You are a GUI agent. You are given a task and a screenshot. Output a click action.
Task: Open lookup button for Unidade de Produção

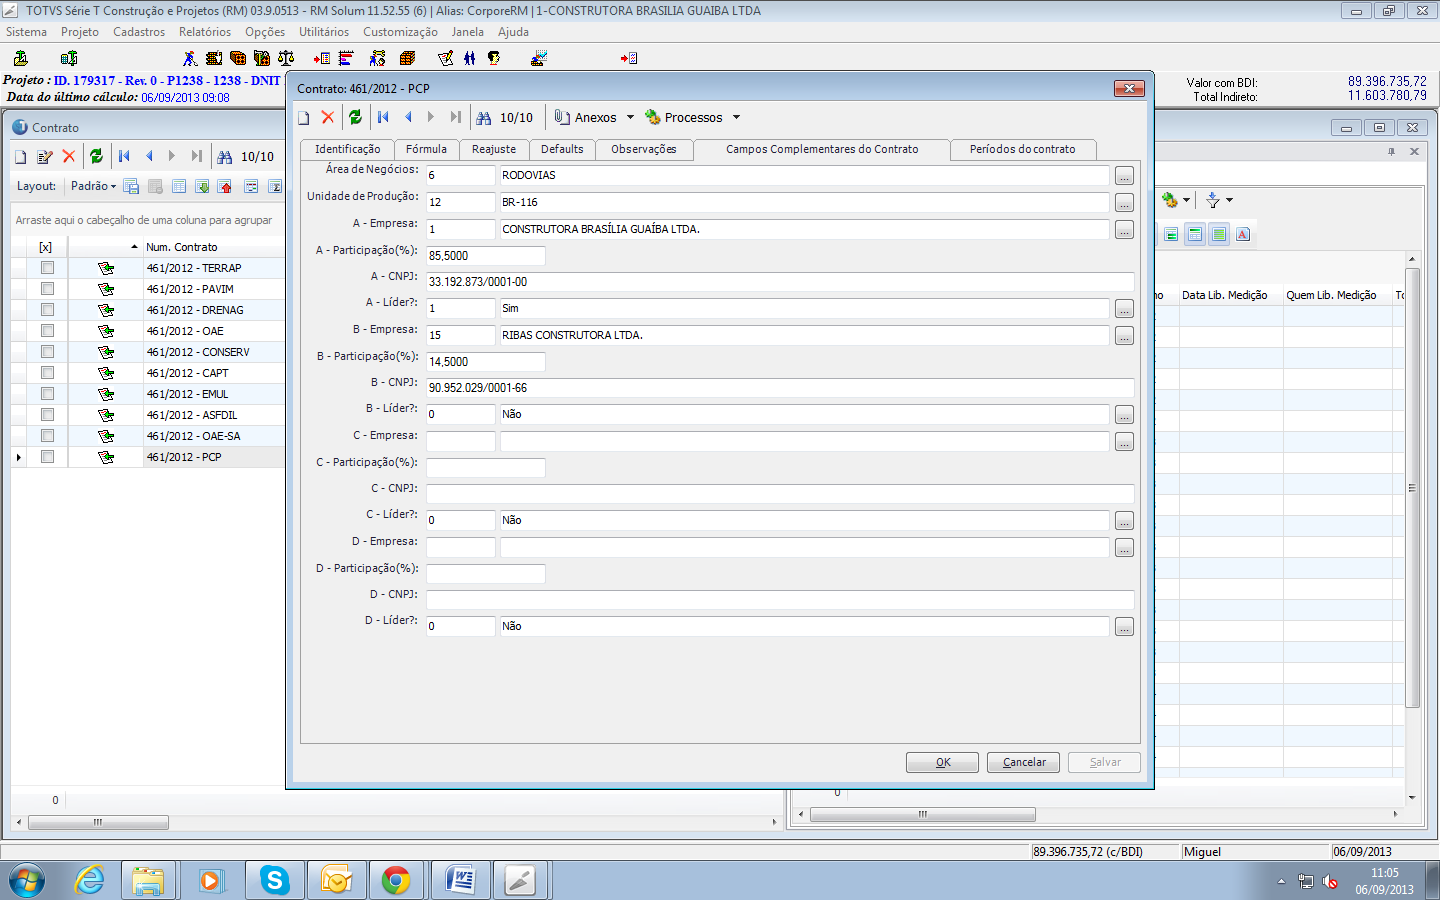[1124, 203]
